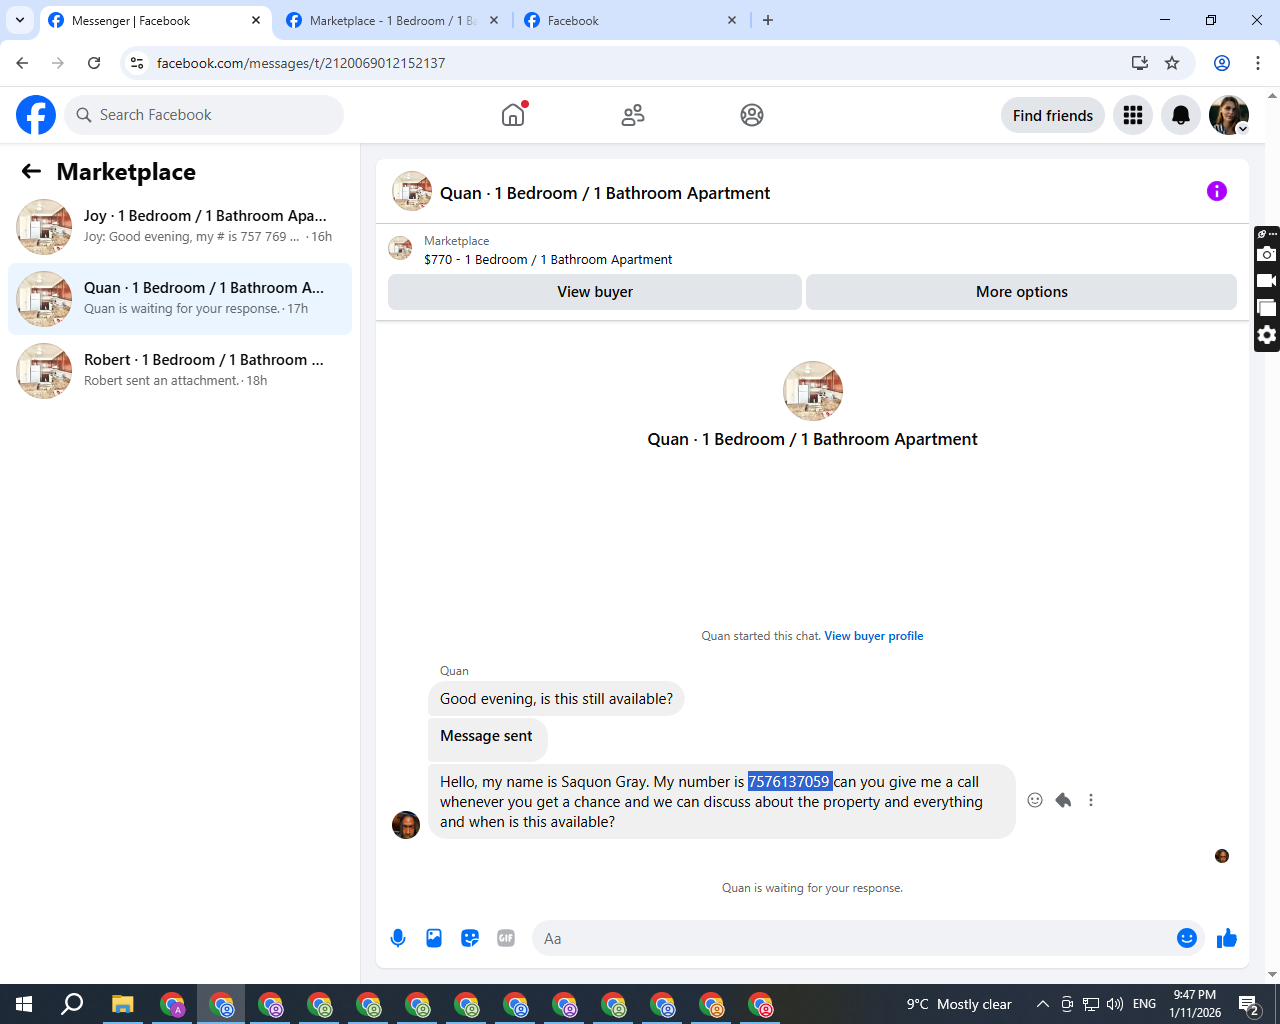The width and height of the screenshot is (1280, 1024).
Task: Launch File Explorer from the taskbar
Action: [122, 1004]
